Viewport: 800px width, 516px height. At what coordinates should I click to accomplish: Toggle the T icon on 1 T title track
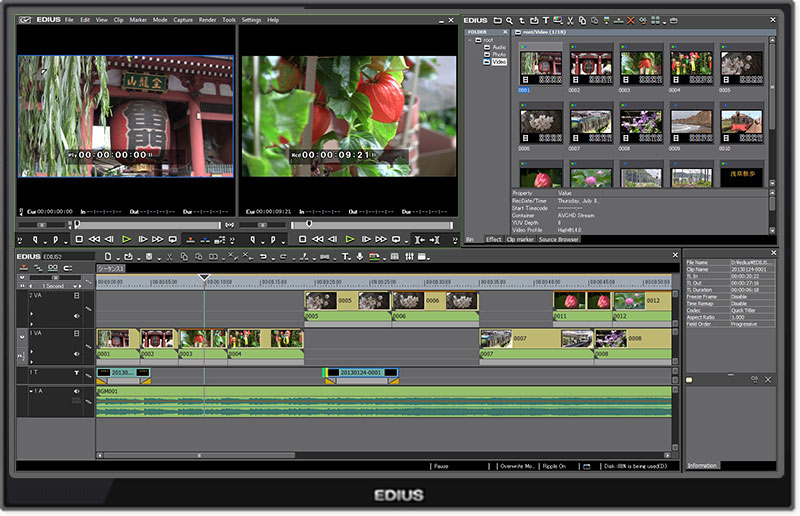click(x=77, y=373)
